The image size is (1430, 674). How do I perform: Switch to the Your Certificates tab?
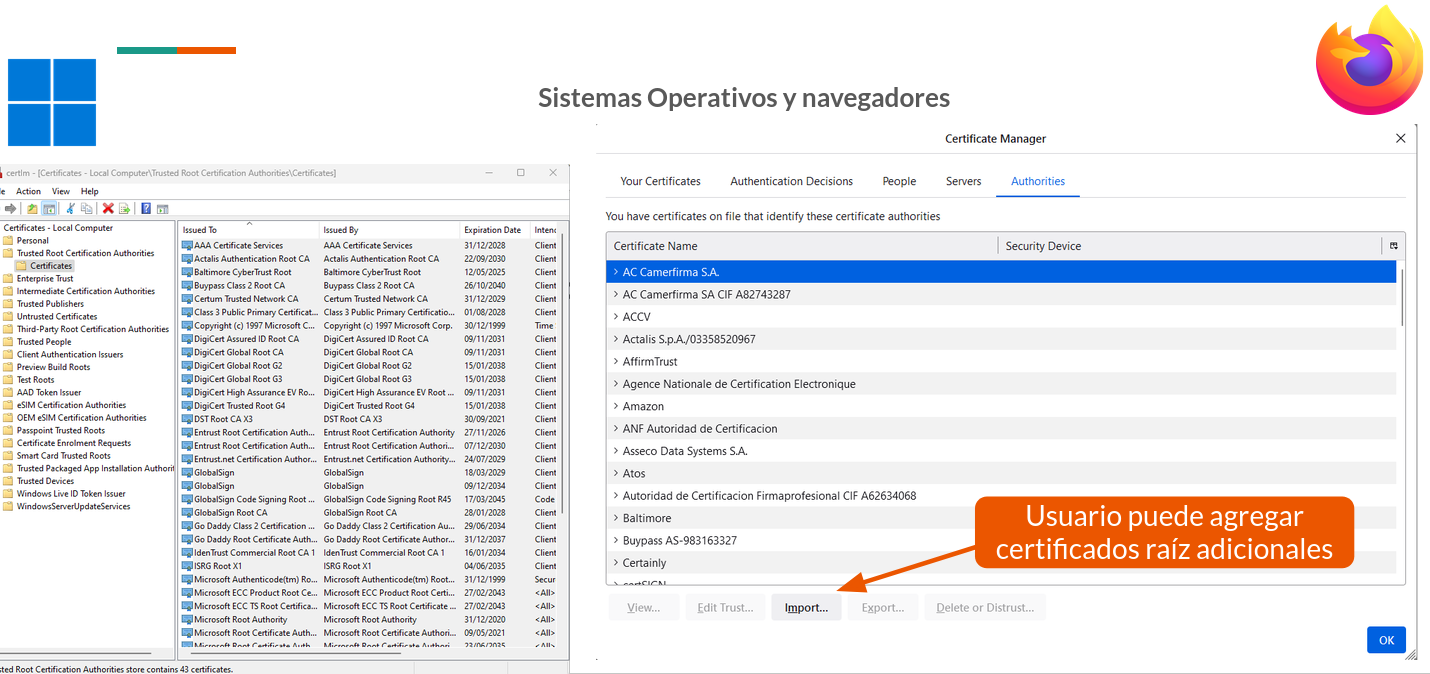660,181
